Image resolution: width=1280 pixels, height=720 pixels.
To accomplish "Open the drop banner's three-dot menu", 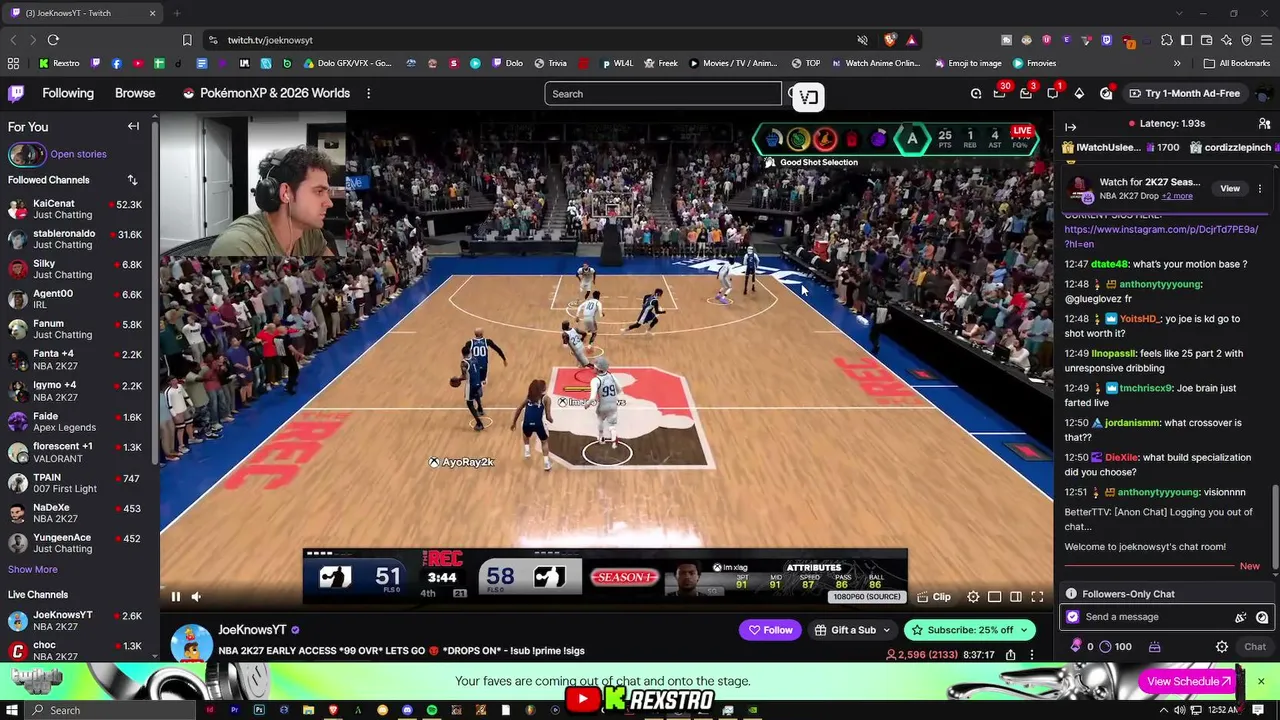I will [x=1260, y=188].
